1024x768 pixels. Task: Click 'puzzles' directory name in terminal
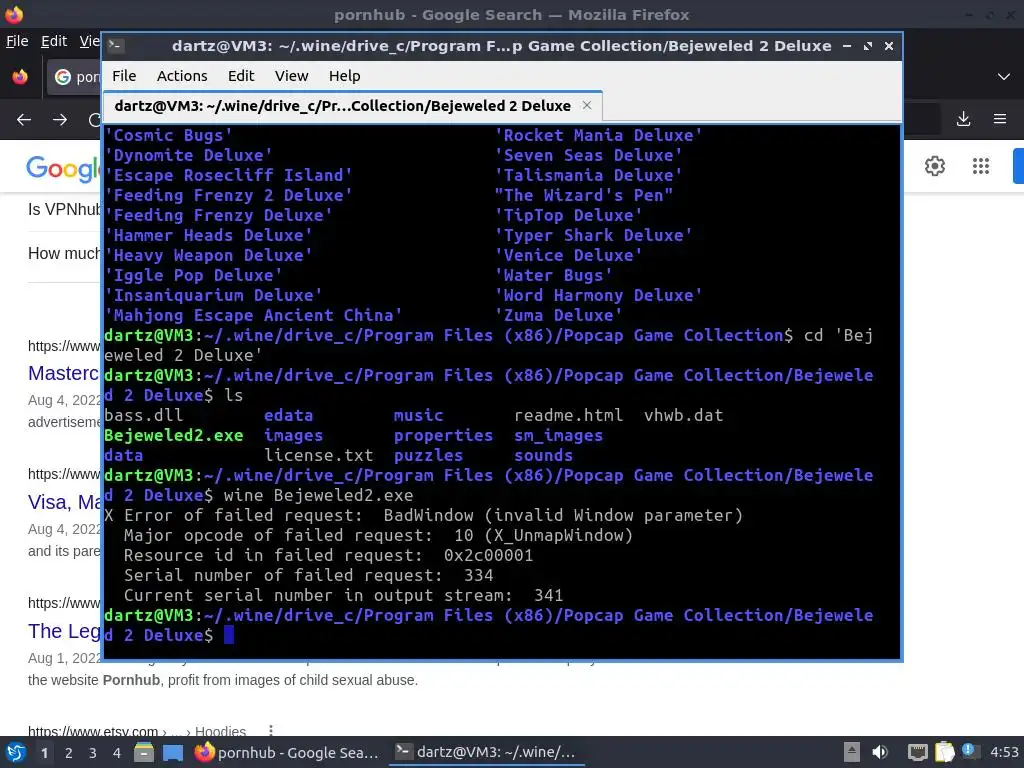428,455
